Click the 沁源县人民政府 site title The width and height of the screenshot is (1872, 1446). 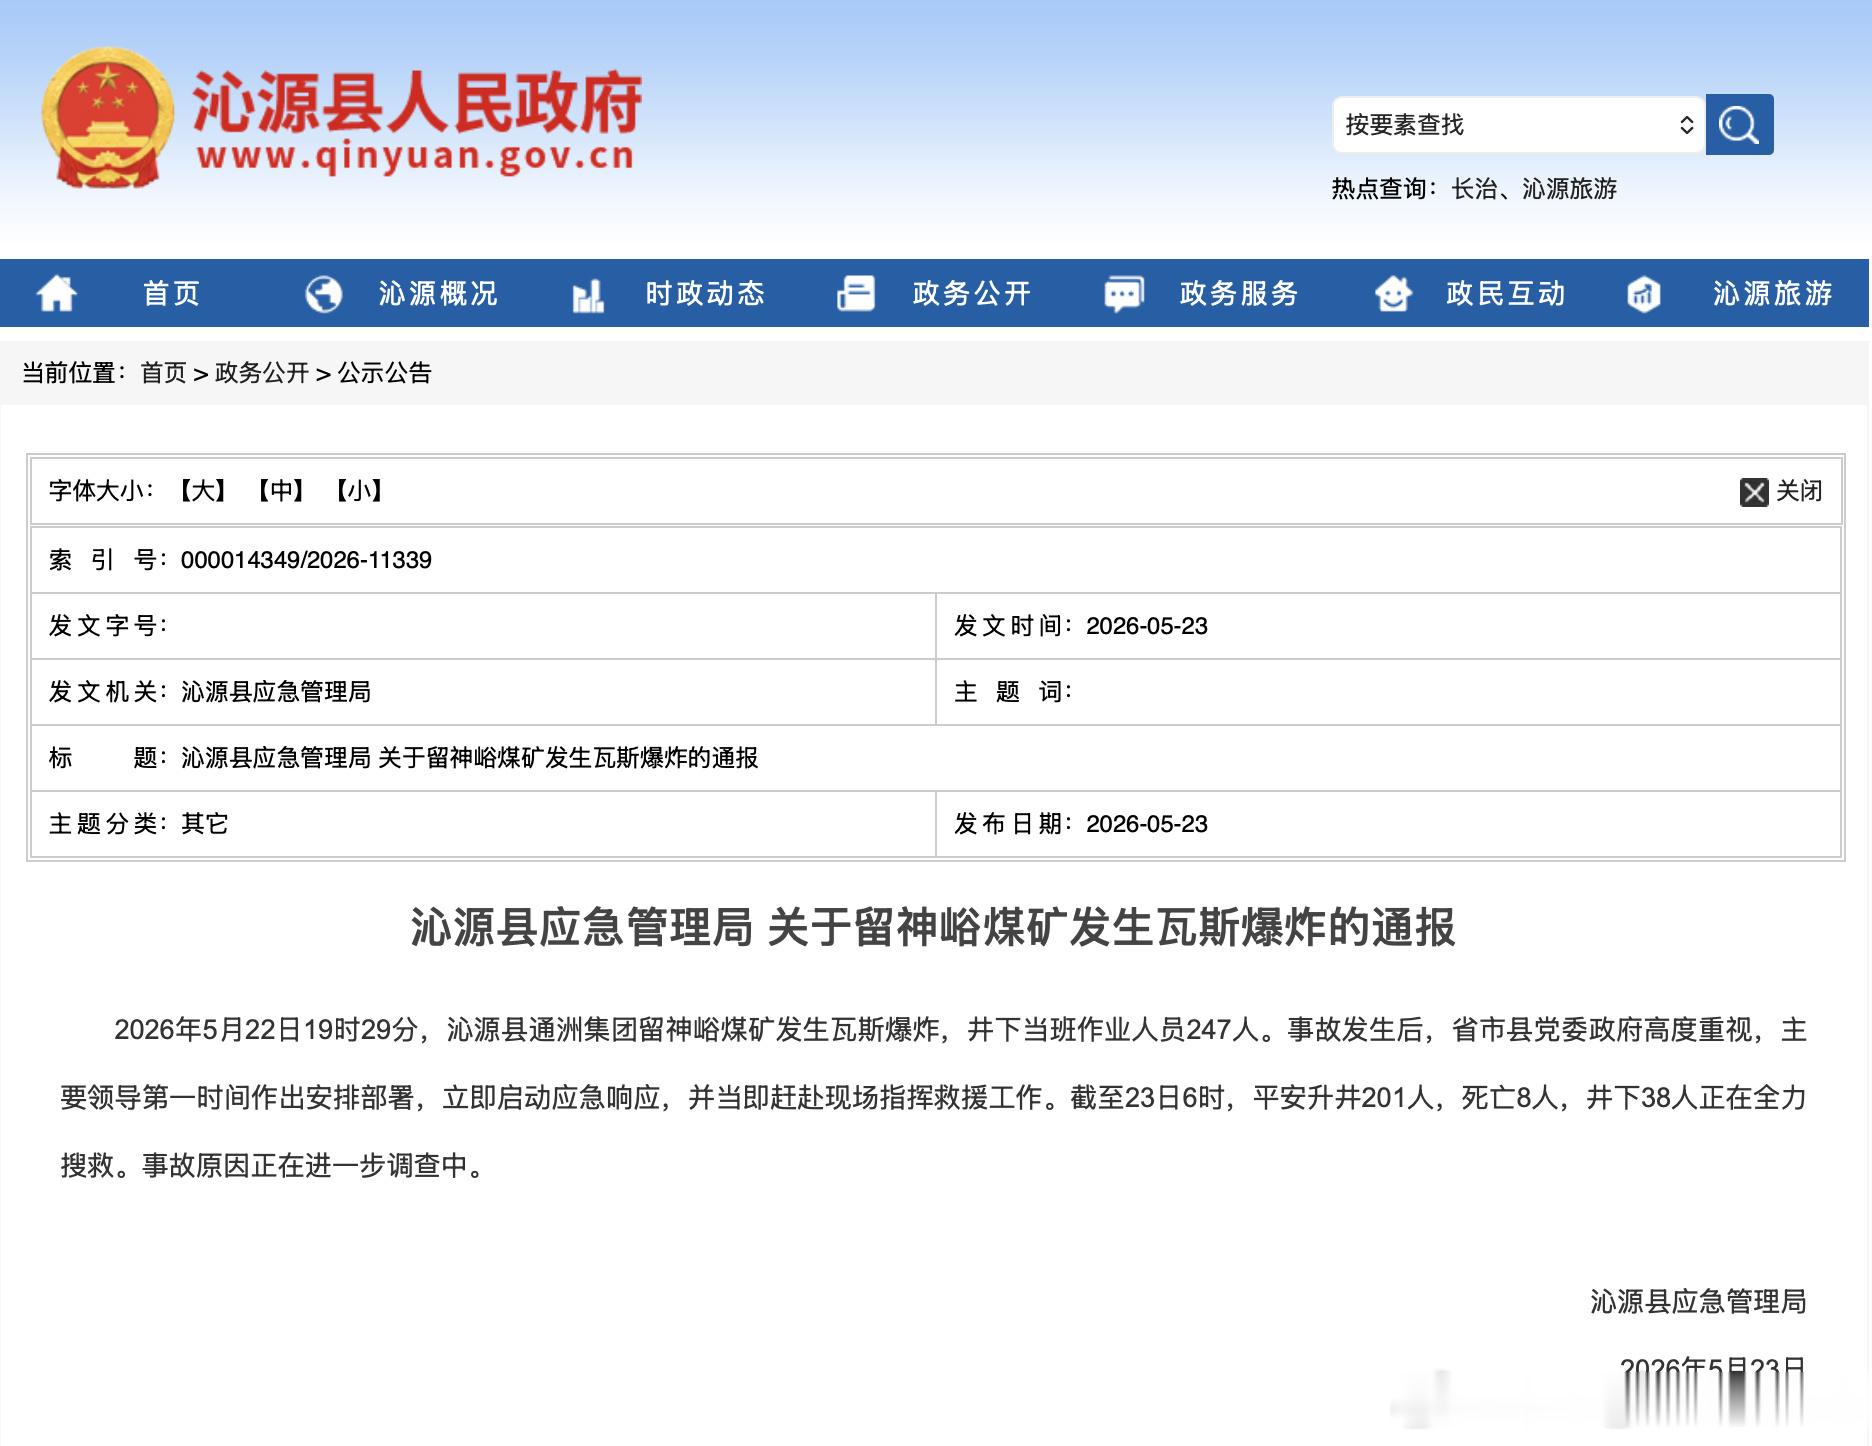(x=417, y=103)
